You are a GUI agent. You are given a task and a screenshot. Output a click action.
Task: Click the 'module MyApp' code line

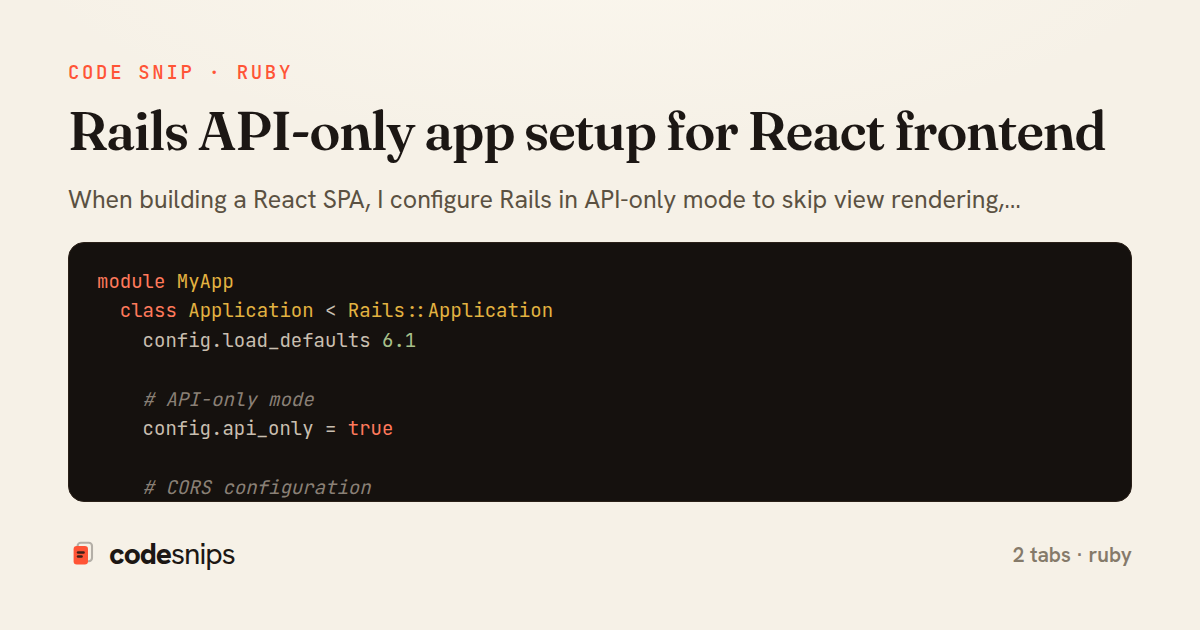(x=165, y=282)
